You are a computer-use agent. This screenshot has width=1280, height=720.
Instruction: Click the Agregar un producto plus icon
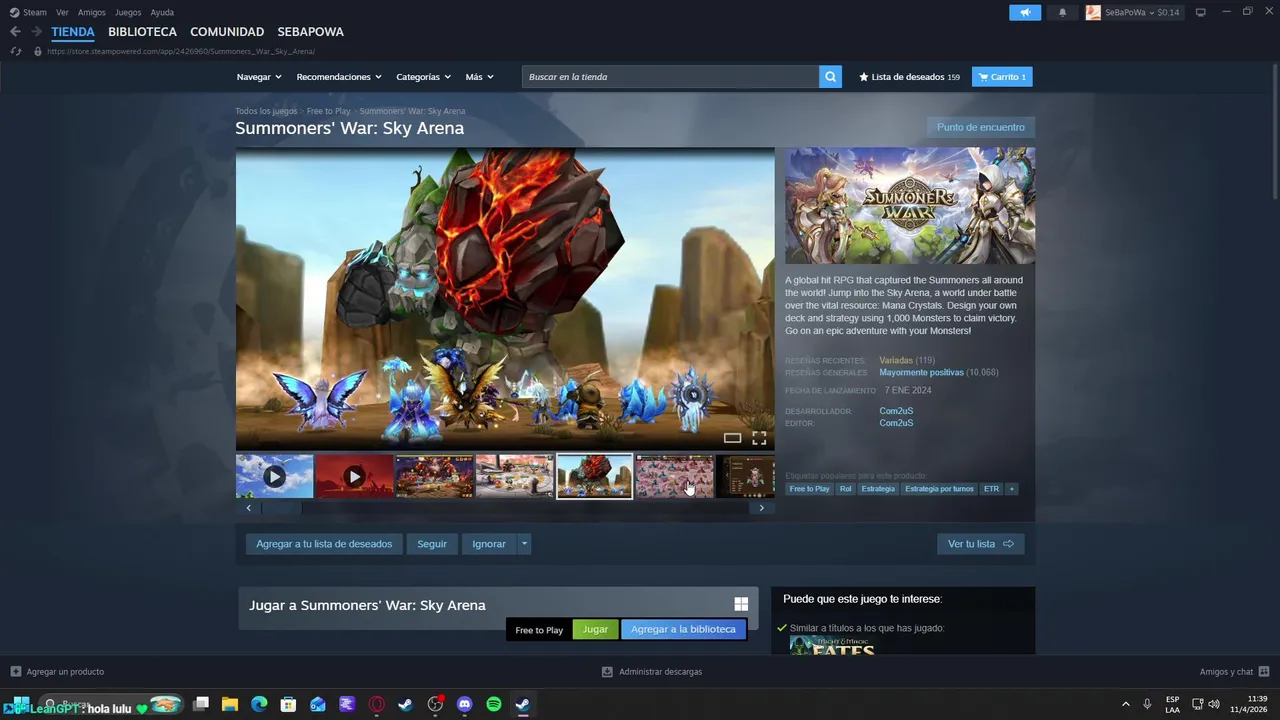[x=15, y=671]
